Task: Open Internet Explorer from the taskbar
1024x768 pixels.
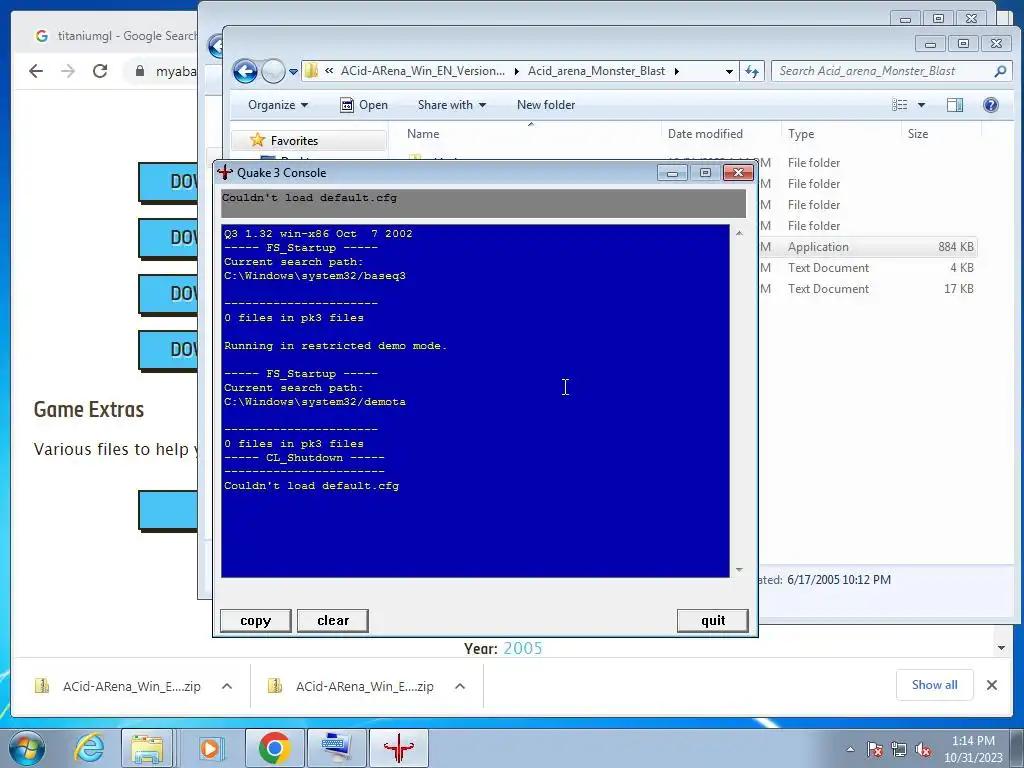Action: click(x=89, y=748)
